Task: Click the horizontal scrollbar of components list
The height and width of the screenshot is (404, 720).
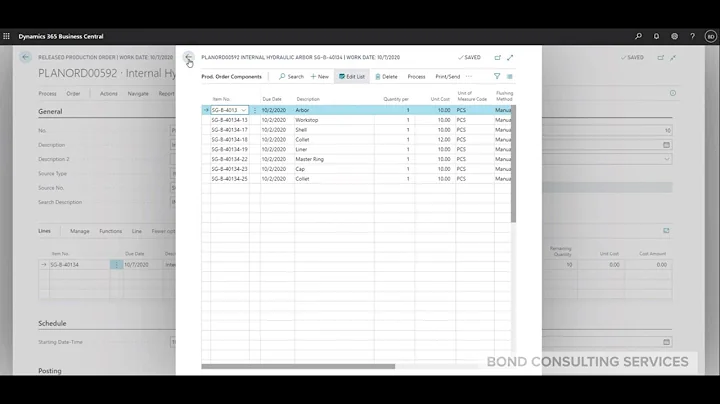Action: (x=298, y=366)
